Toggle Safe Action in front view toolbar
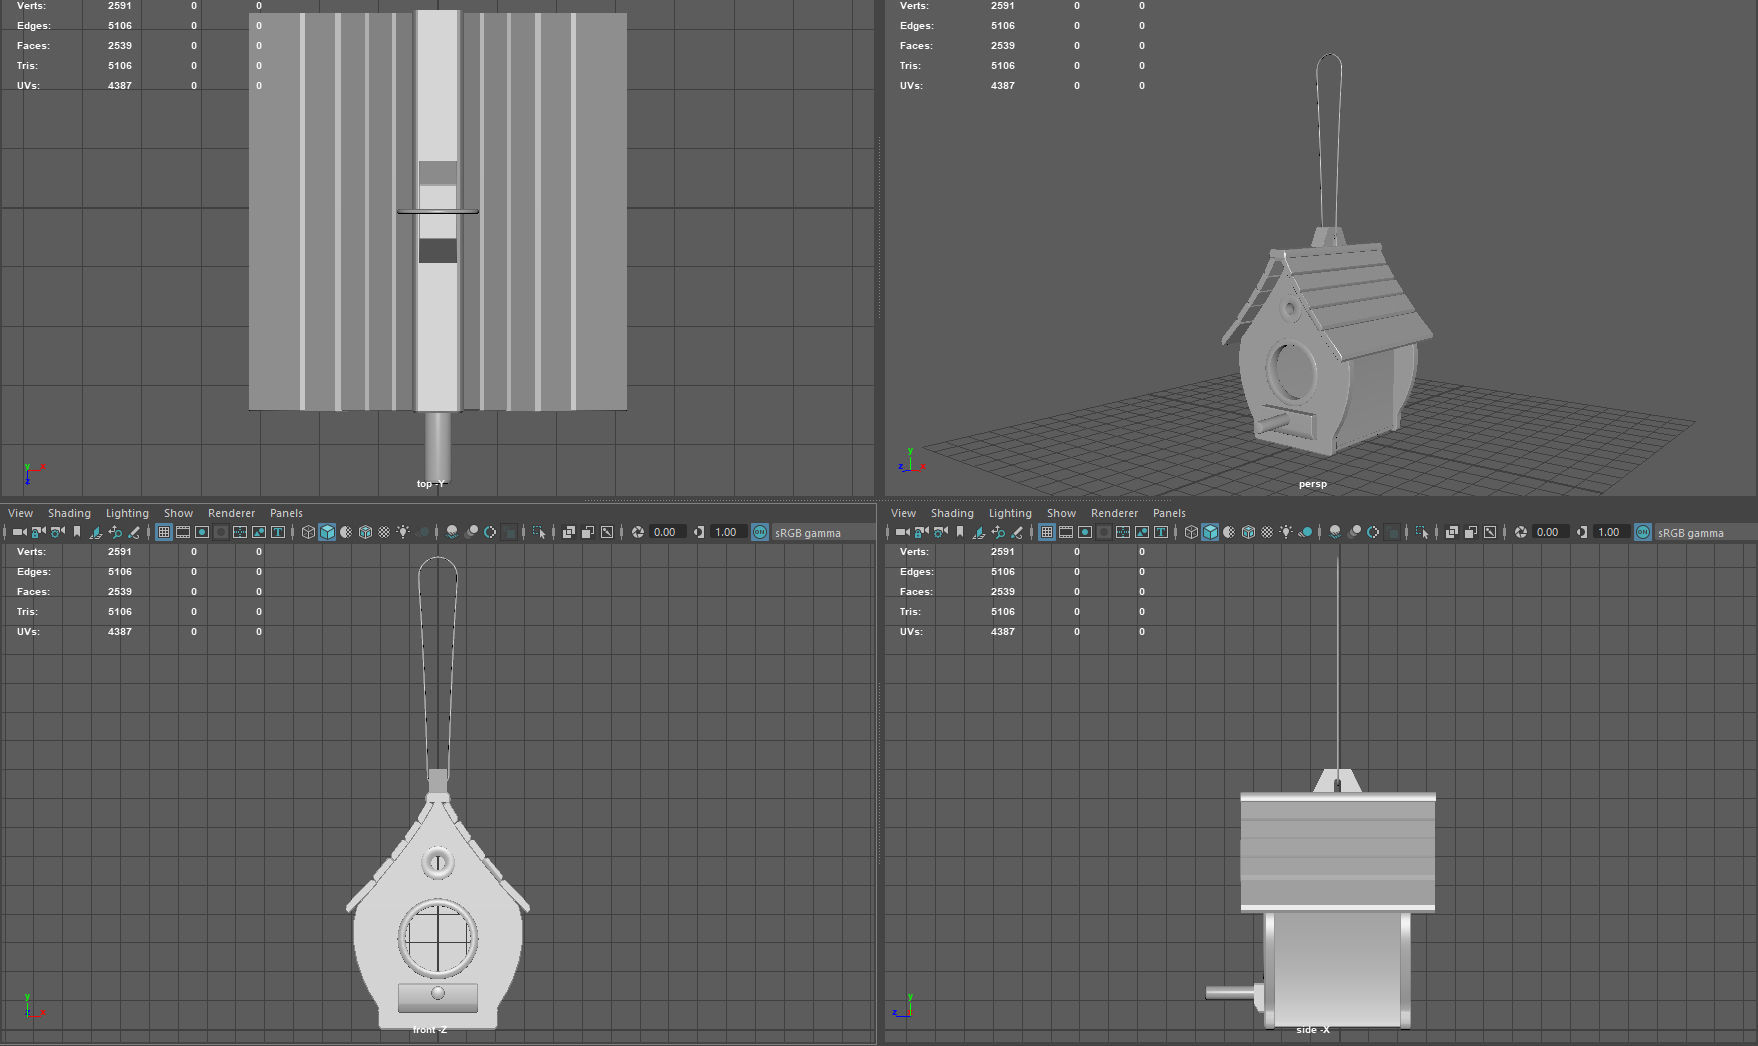Screen dimensions: 1758x1046 [259, 532]
